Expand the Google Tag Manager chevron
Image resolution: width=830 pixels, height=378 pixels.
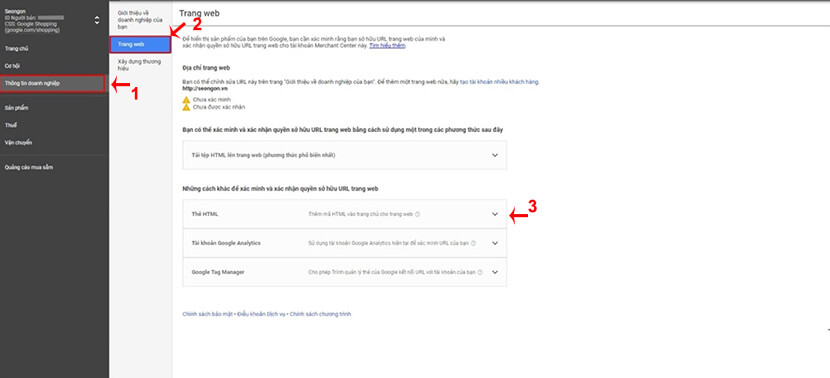tap(495, 272)
